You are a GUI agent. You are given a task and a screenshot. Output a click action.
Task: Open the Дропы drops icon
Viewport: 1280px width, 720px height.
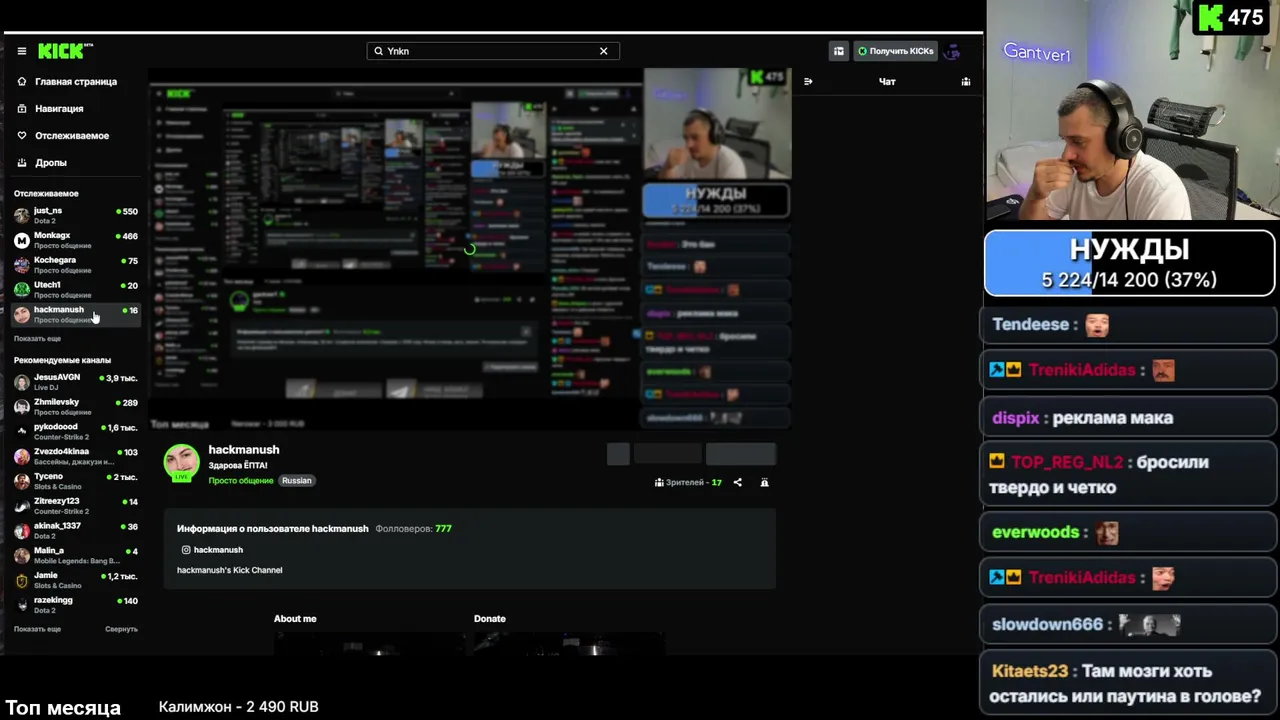coord(22,163)
